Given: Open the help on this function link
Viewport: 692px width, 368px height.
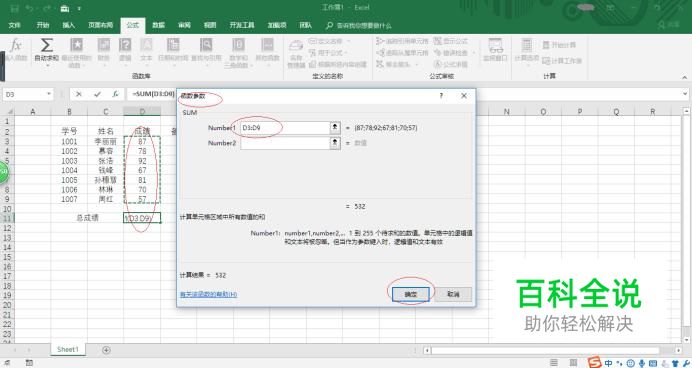Looking at the screenshot, I should [x=208, y=294].
